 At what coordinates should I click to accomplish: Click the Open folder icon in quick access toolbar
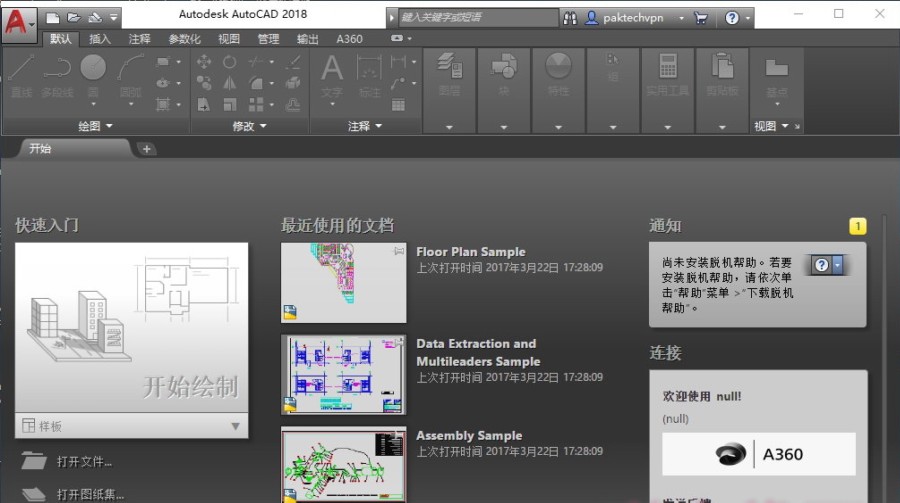pyautogui.click(x=72, y=17)
